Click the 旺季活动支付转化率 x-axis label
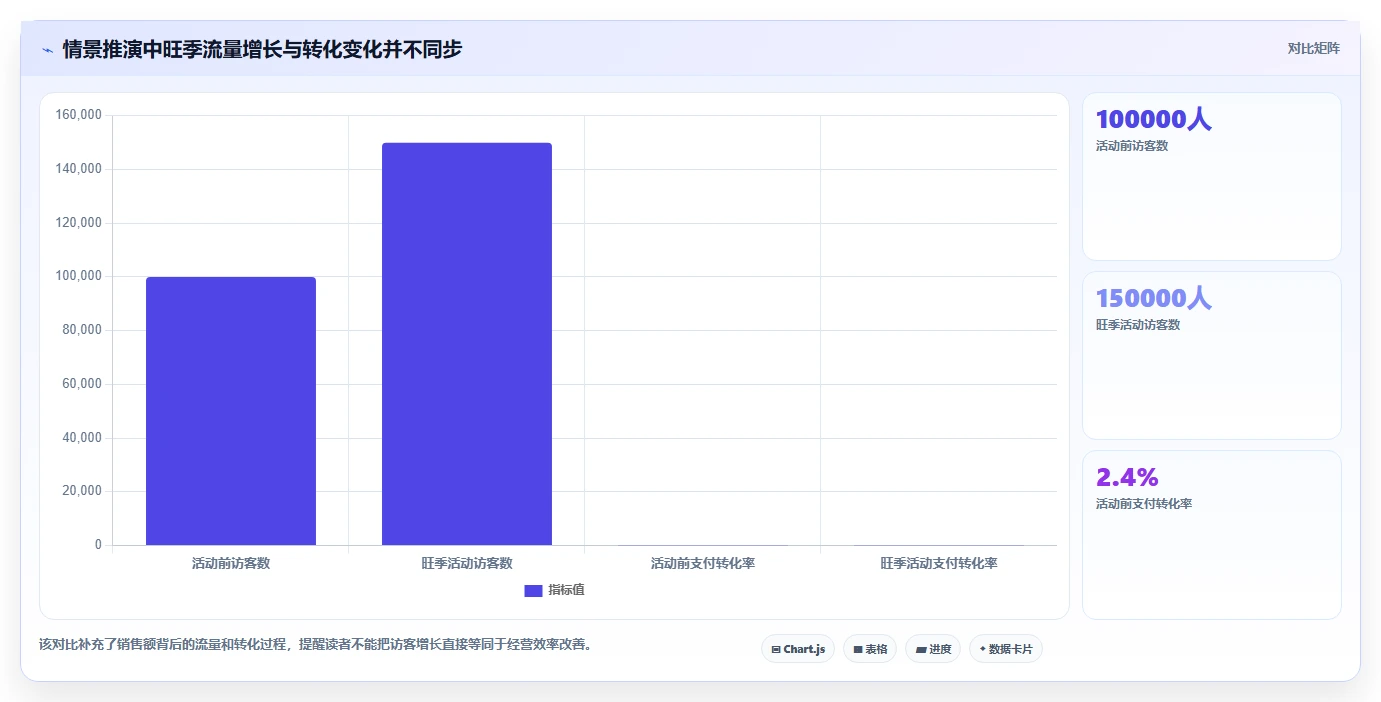Image resolution: width=1381 pixels, height=702 pixels. [939, 563]
